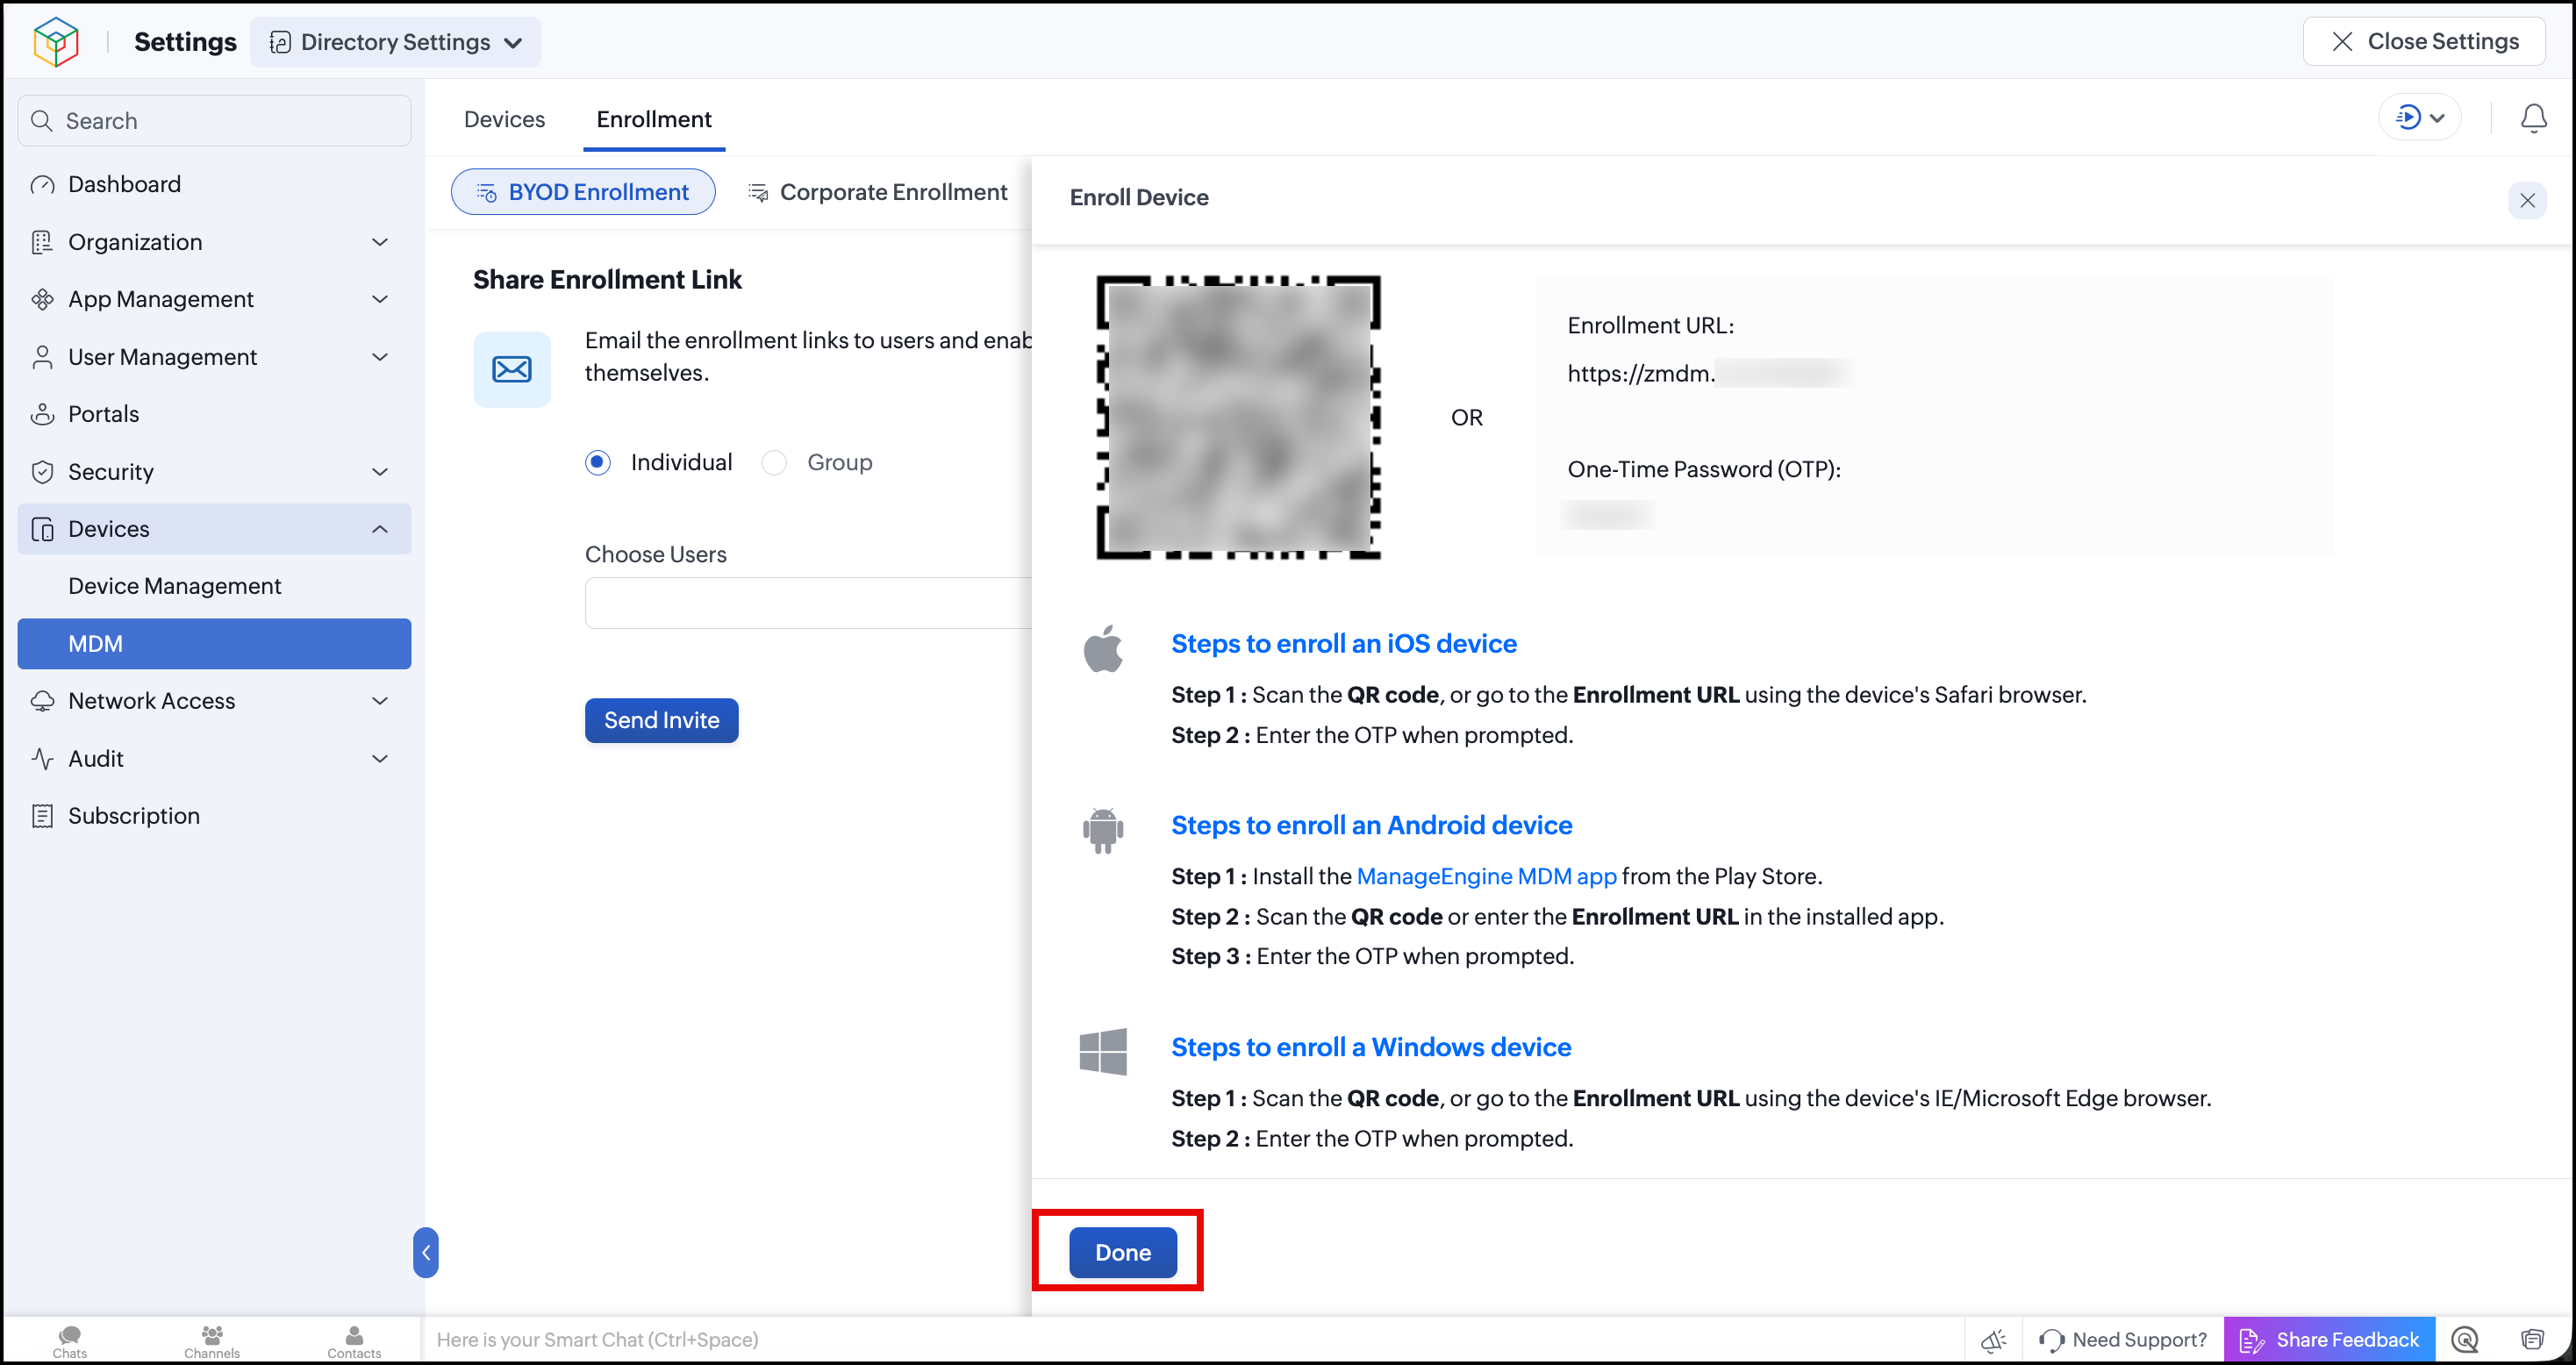2576x1365 pixels.
Task: Collapse the Devices section chevron
Action: (x=380, y=529)
